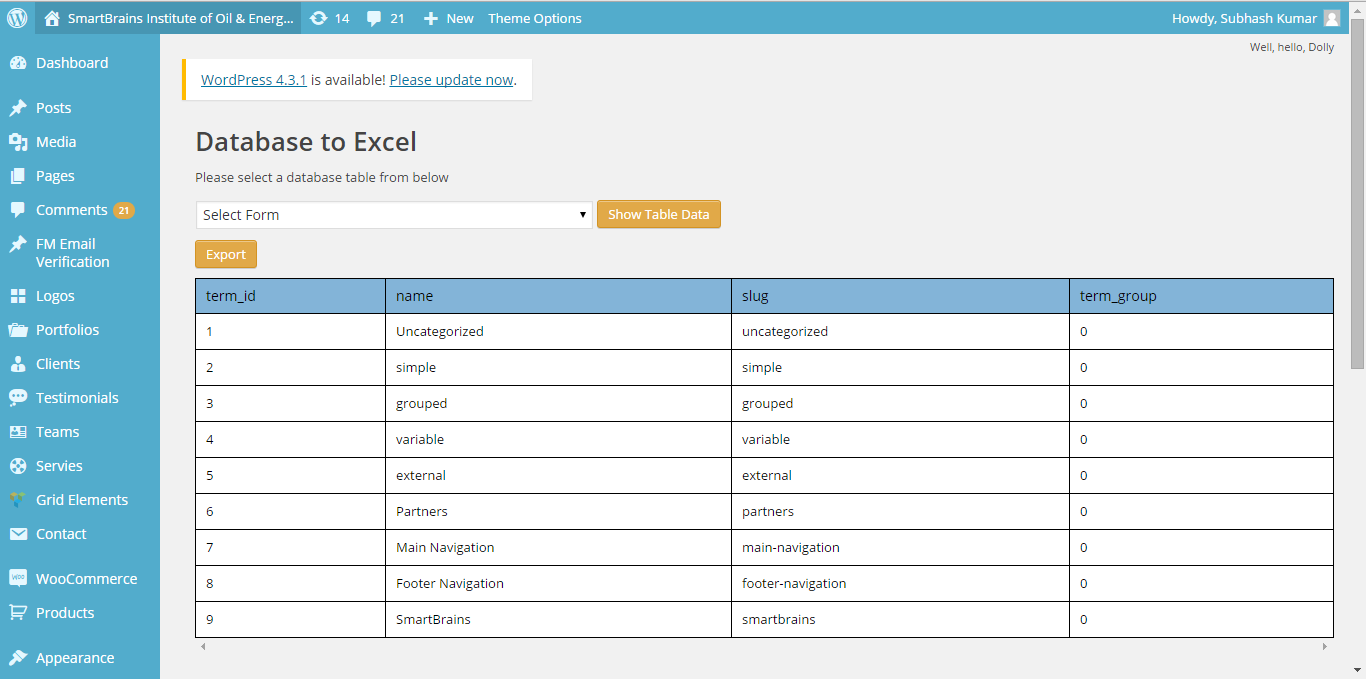Image resolution: width=1366 pixels, height=679 pixels.
Task: Click the updates icon showing 14
Action: [318, 18]
